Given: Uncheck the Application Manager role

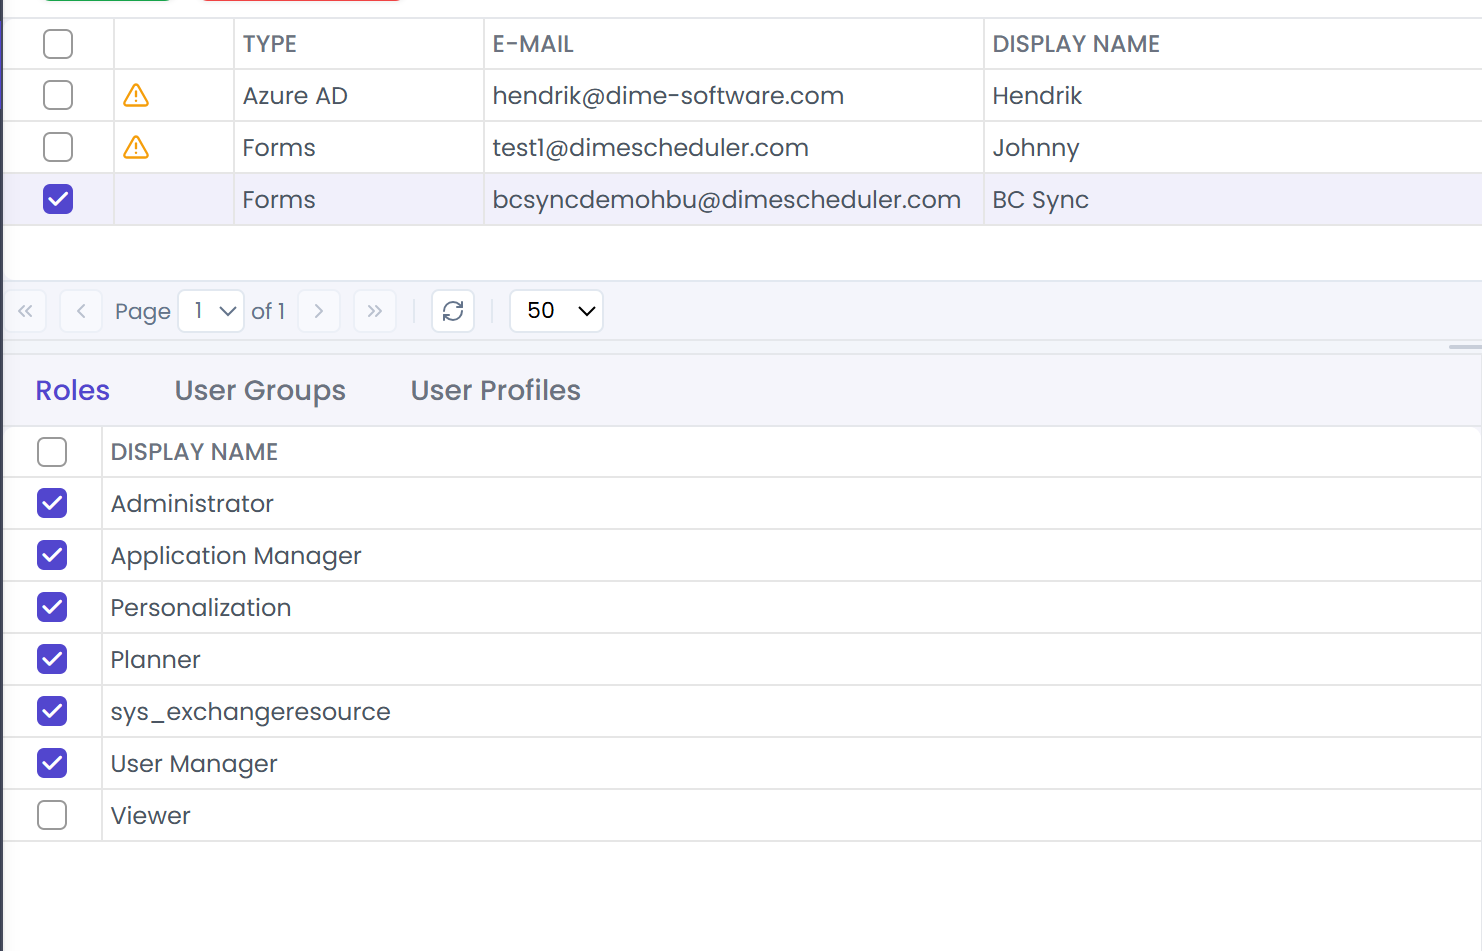Looking at the screenshot, I should point(52,555).
